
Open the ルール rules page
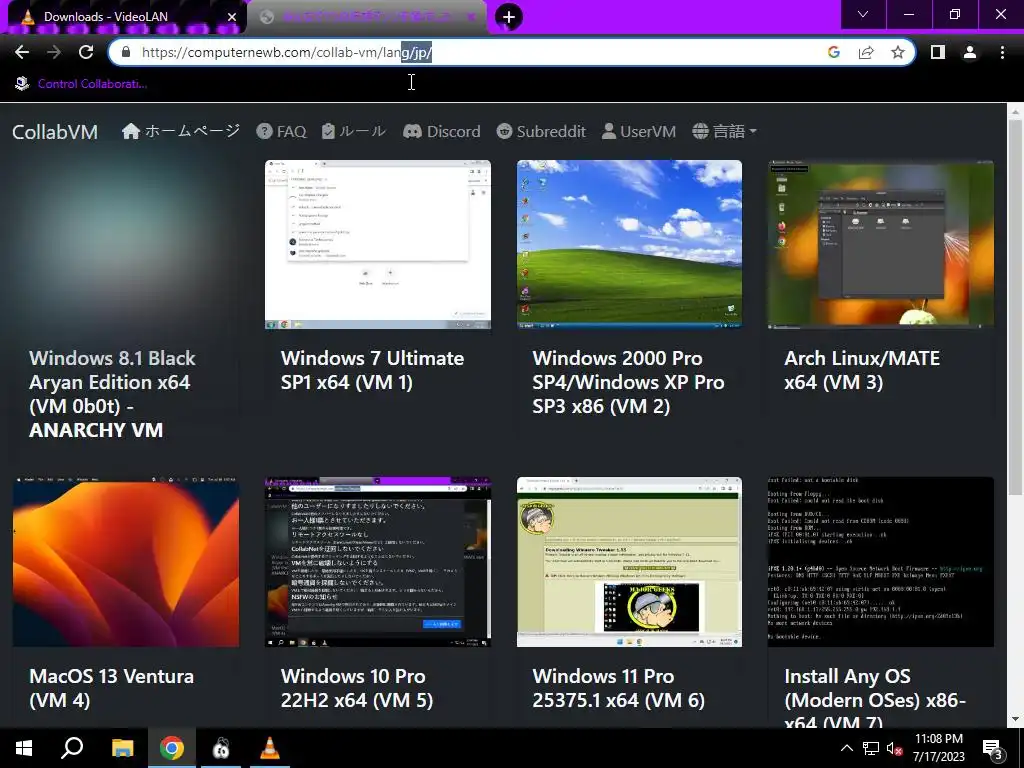tap(354, 131)
